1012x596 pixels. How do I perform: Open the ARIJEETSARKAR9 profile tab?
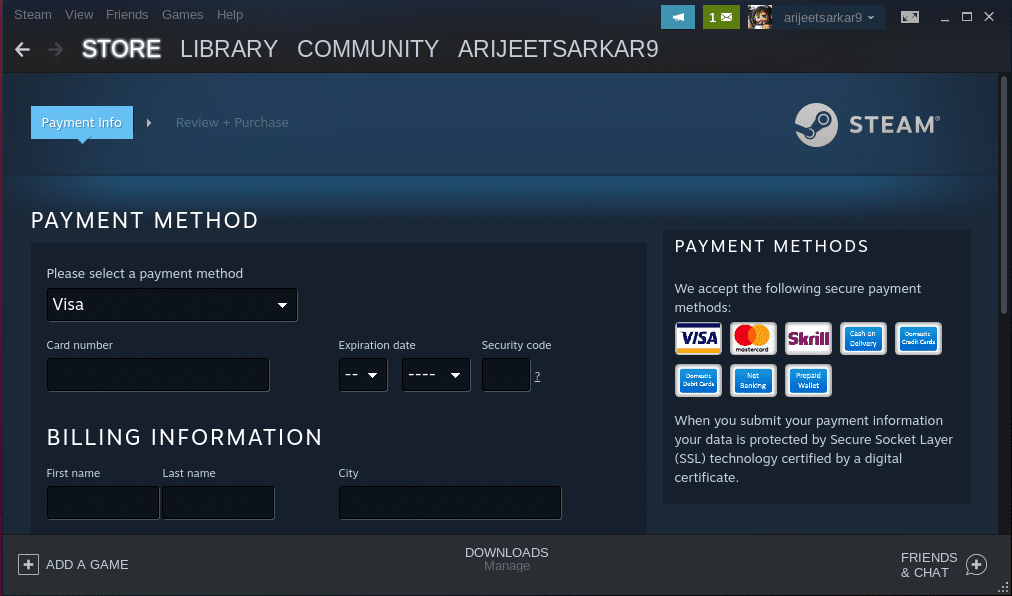tap(558, 50)
